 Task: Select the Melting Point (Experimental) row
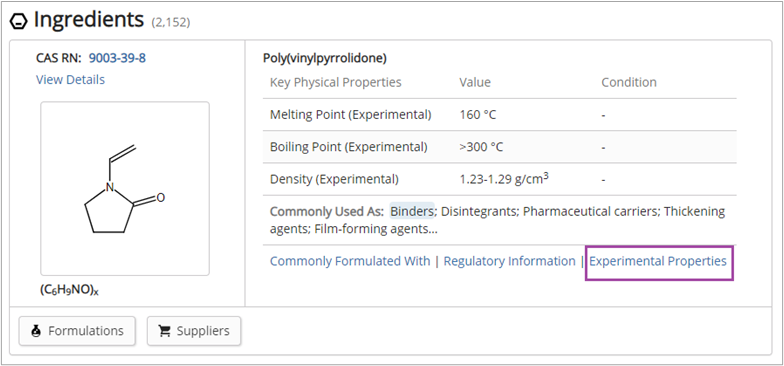click(500, 114)
